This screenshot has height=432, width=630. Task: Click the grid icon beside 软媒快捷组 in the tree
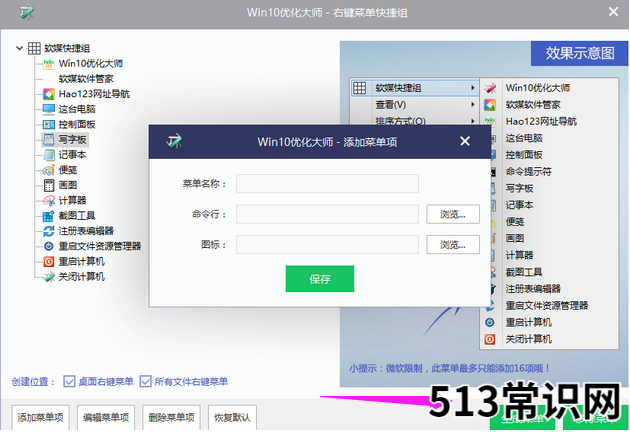pos(34,48)
